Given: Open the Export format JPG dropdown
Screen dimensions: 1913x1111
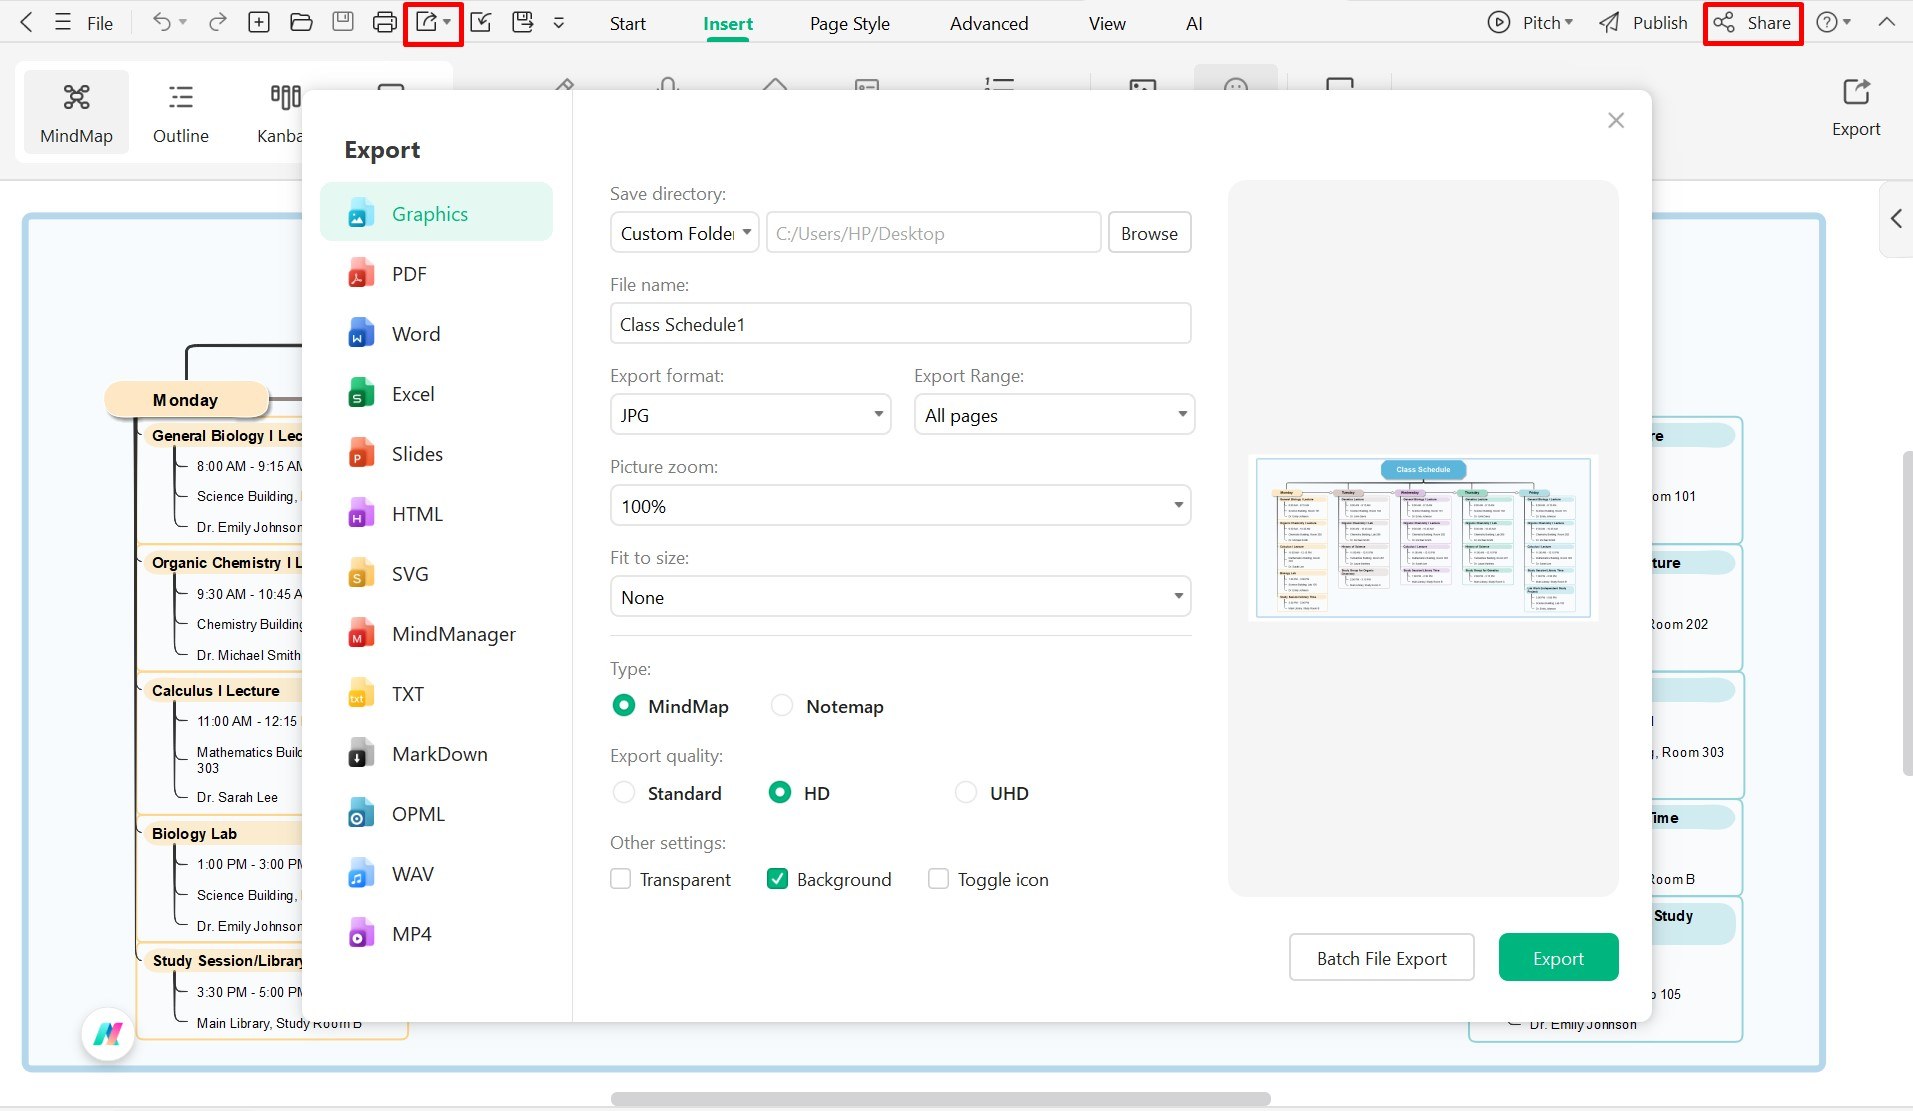Looking at the screenshot, I should click(x=750, y=414).
